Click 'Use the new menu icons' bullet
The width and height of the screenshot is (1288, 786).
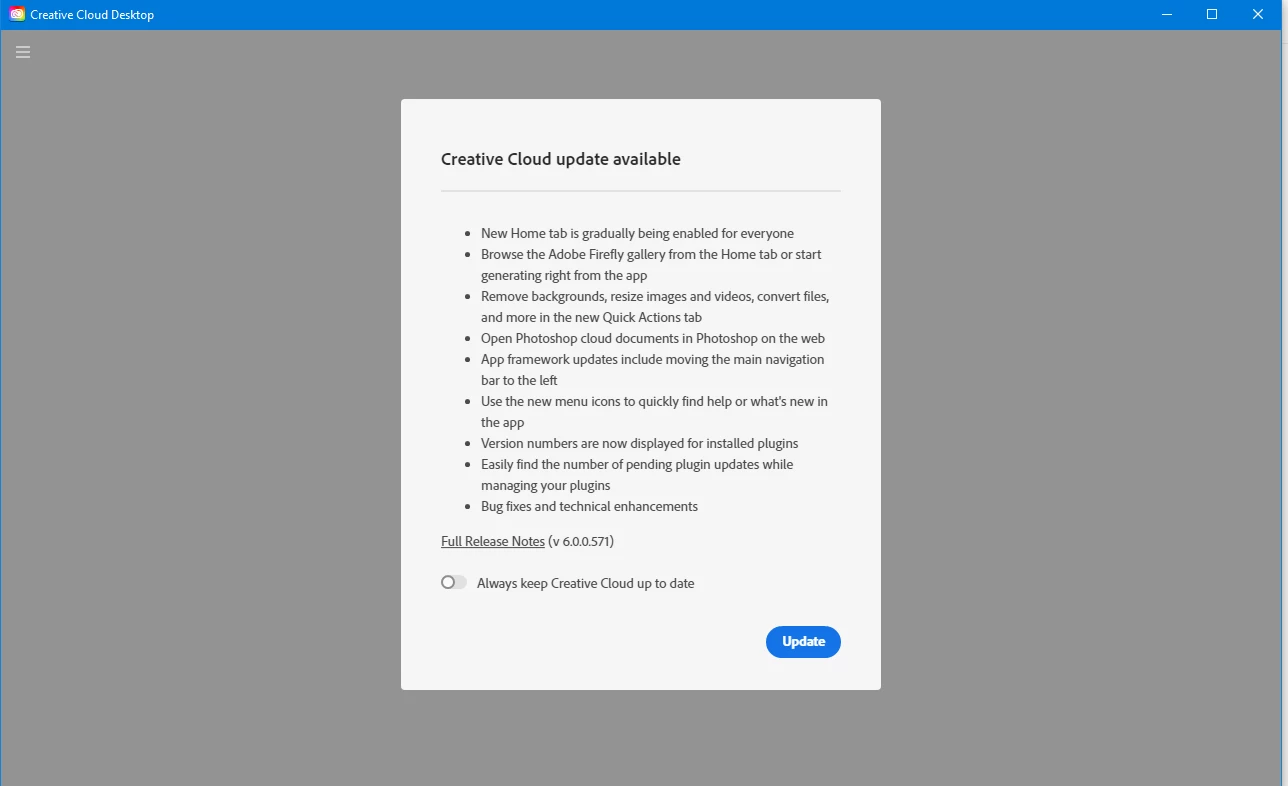point(654,412)
